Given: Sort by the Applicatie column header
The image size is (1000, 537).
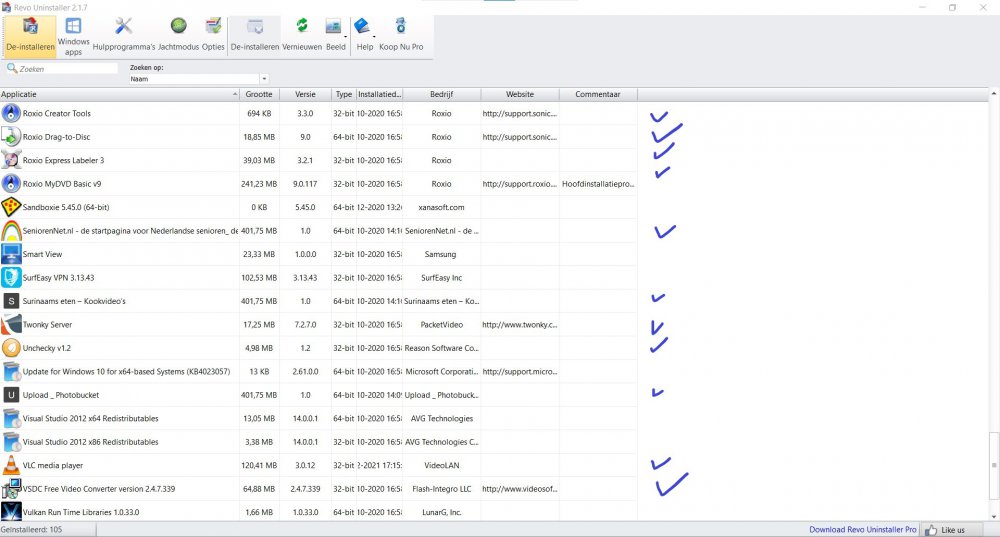Looking at the screenshot, I should [x=116, y=94].
